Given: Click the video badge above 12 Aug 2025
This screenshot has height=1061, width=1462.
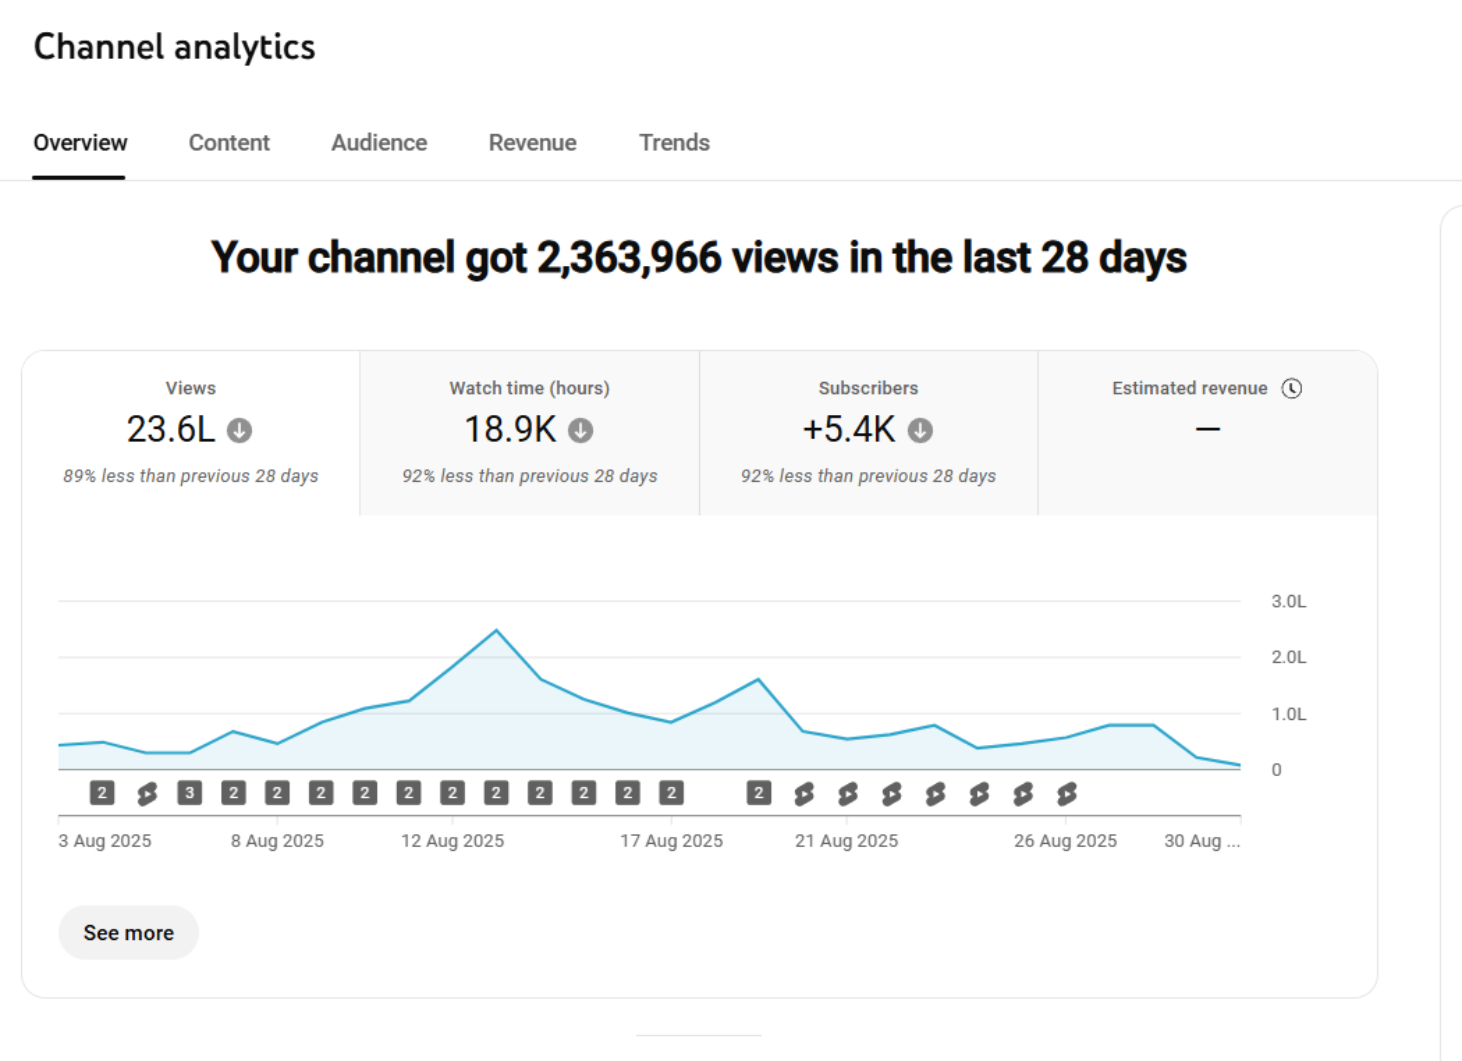Looking at the screenshot, I should coord(452,793).
